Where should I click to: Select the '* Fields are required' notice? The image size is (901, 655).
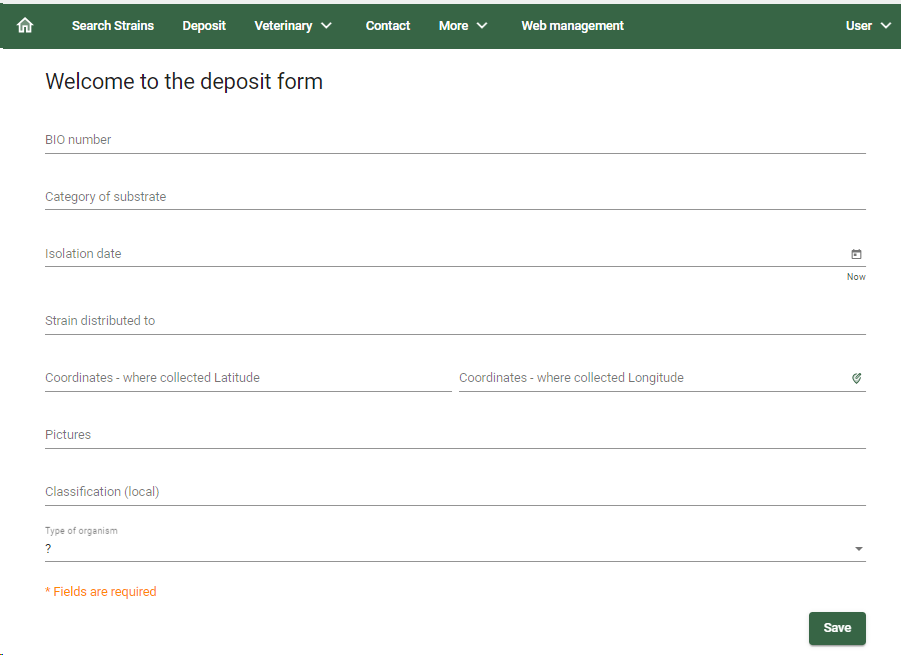point(101,592)
